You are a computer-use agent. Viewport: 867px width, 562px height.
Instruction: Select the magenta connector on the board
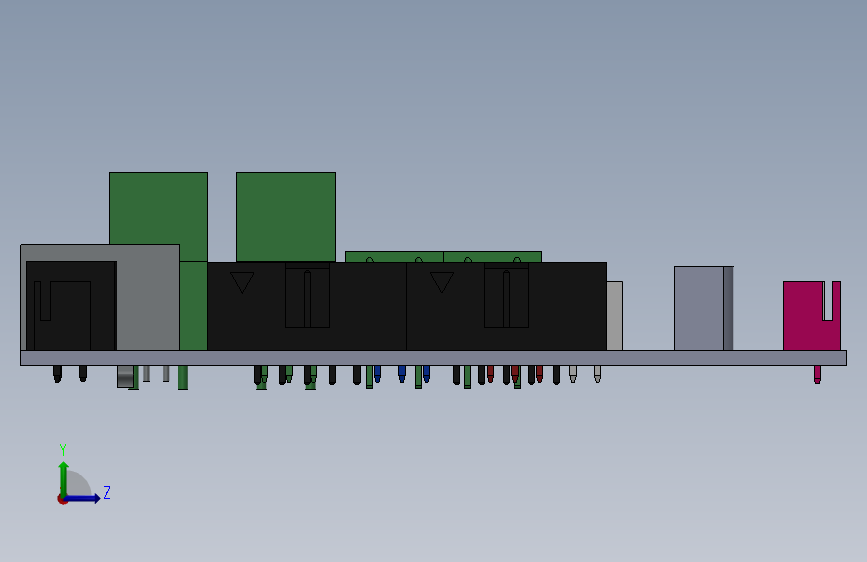[811, 316]
